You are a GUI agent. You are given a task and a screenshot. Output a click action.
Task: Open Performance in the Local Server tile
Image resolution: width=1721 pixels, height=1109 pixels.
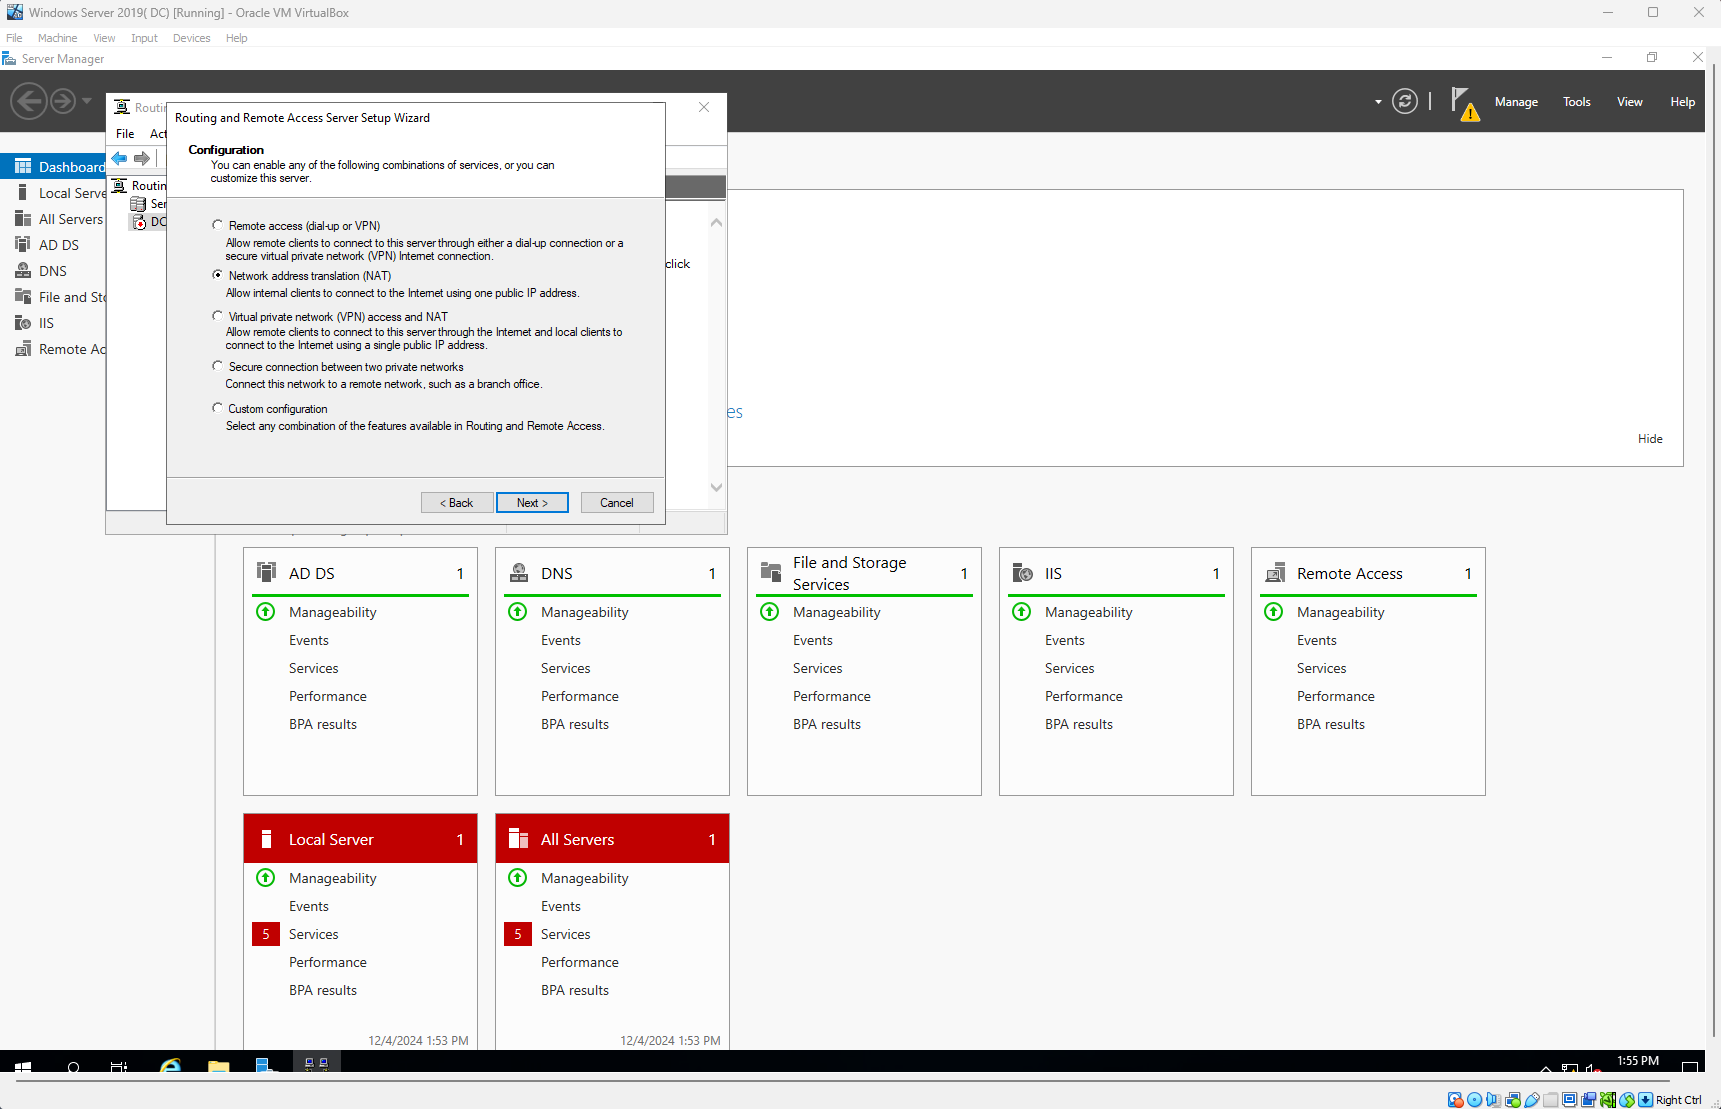(328, 962)
